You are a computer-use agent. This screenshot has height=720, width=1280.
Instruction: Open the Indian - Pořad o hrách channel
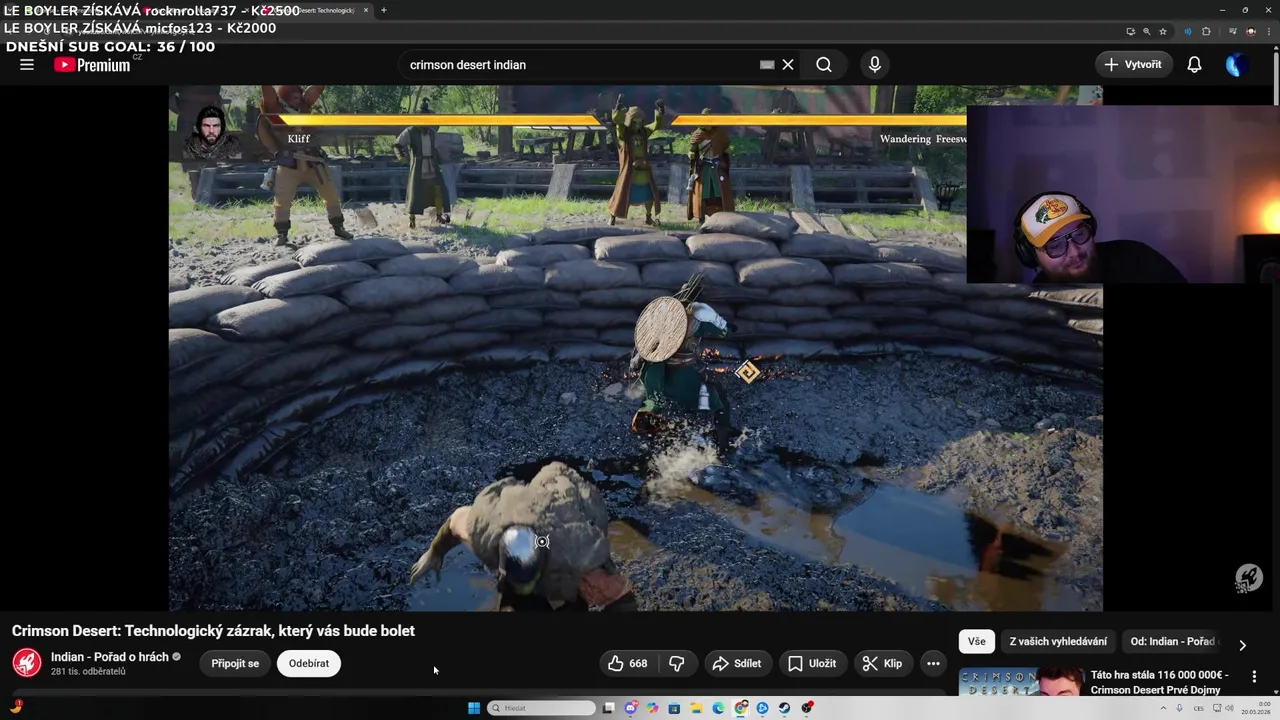110,657
